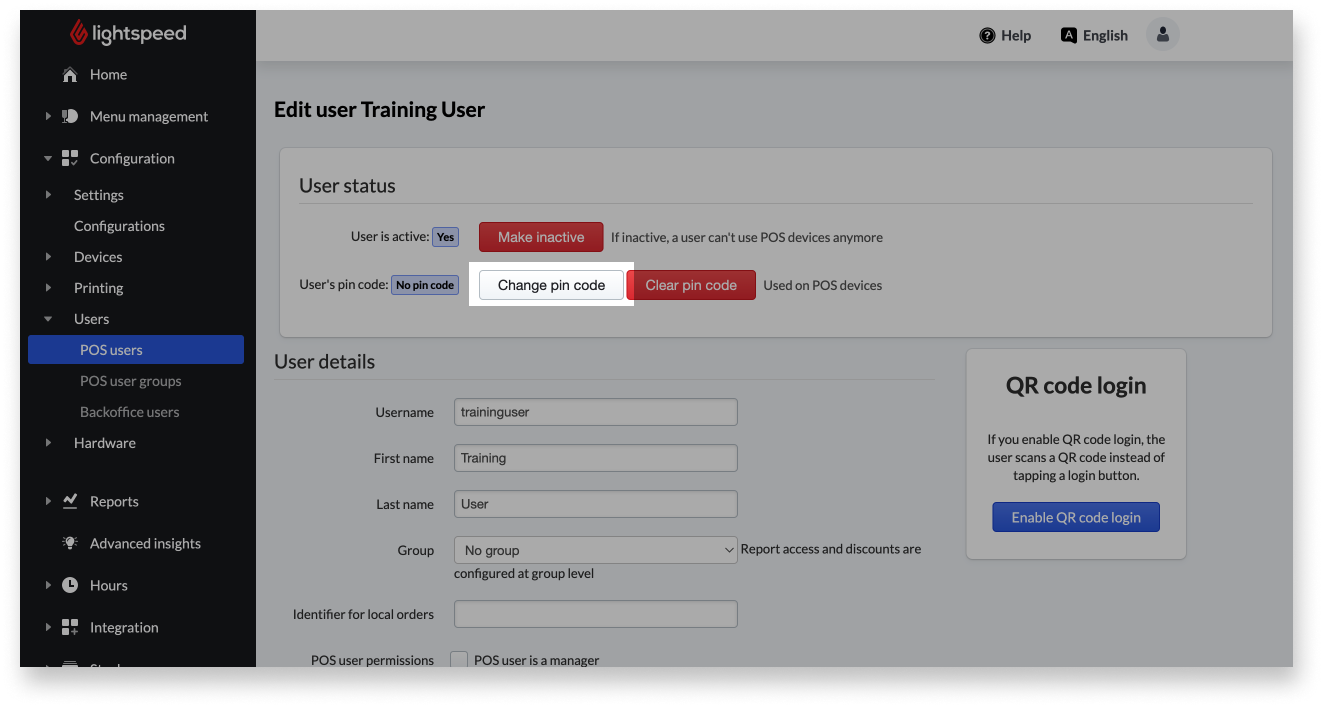
Task: Open Help using the question mark icon
Action: [986, 35]
